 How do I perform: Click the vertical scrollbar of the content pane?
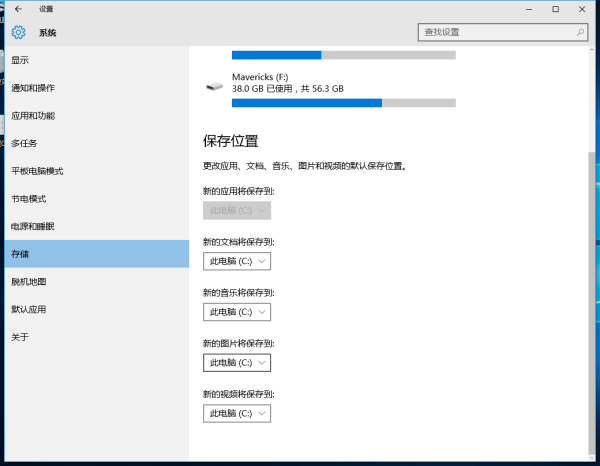[592, 302]
